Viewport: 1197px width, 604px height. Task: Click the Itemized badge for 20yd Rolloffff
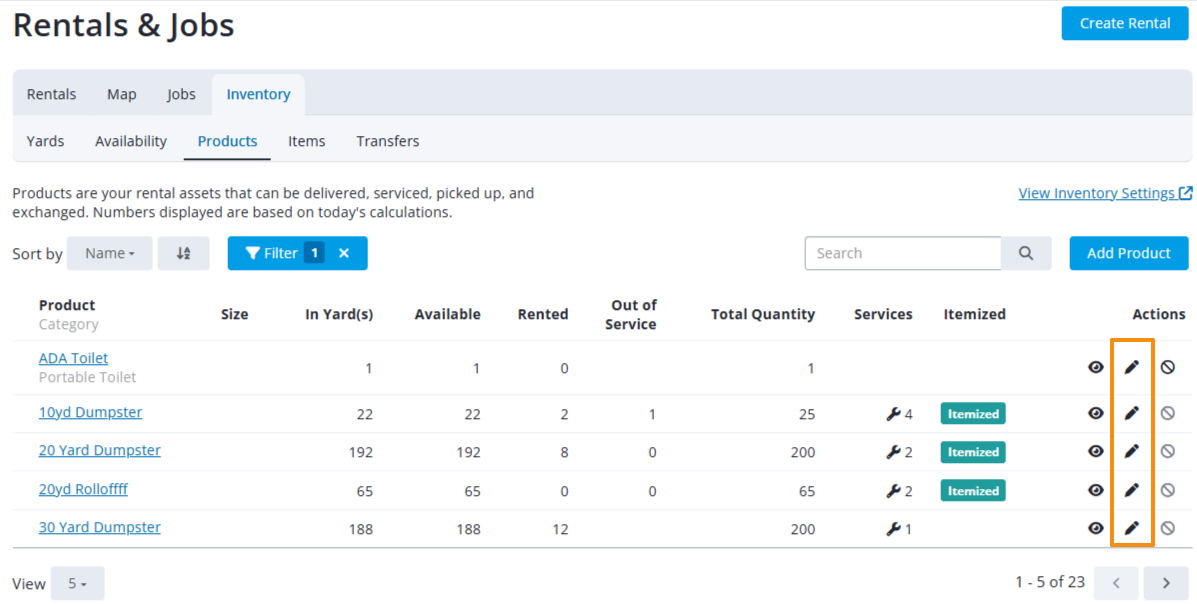point(973,491)
